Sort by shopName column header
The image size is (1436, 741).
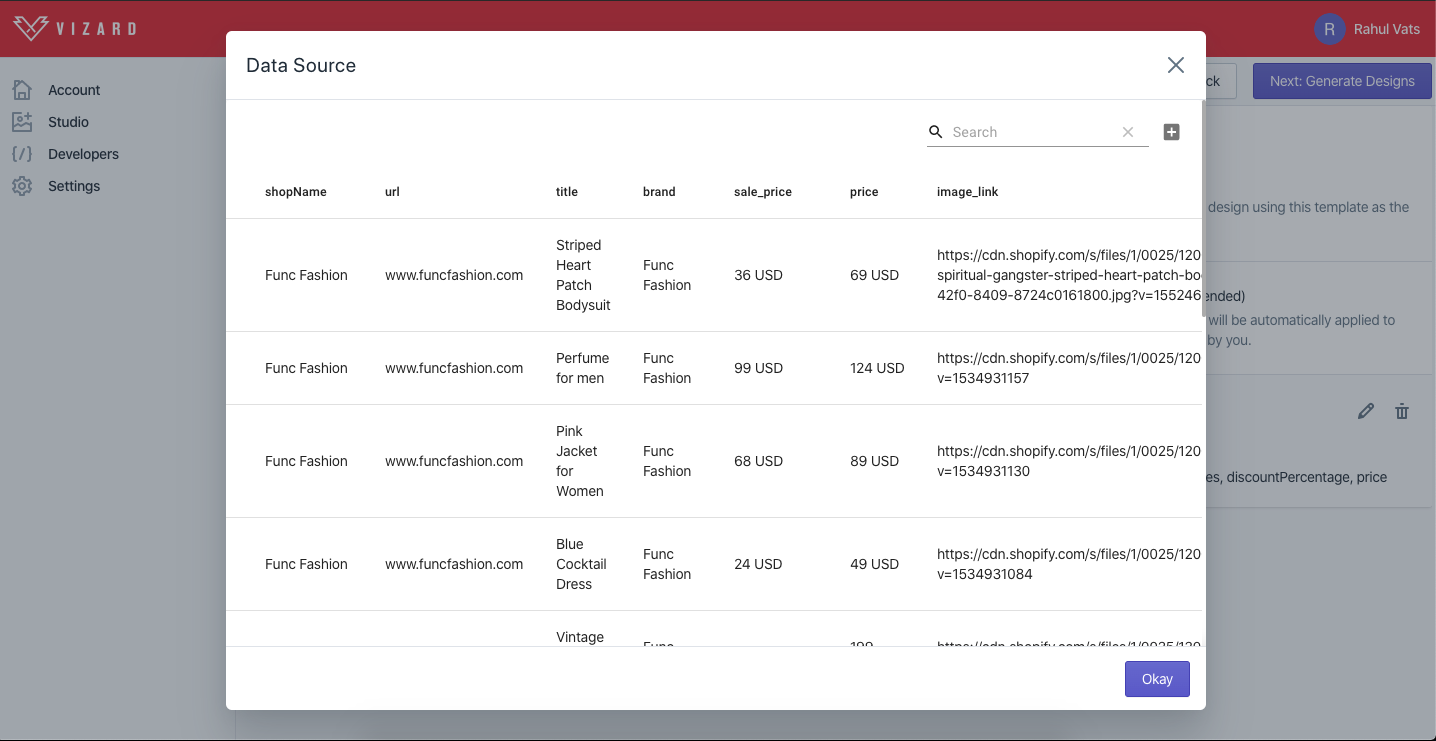[x=296, y=192]
